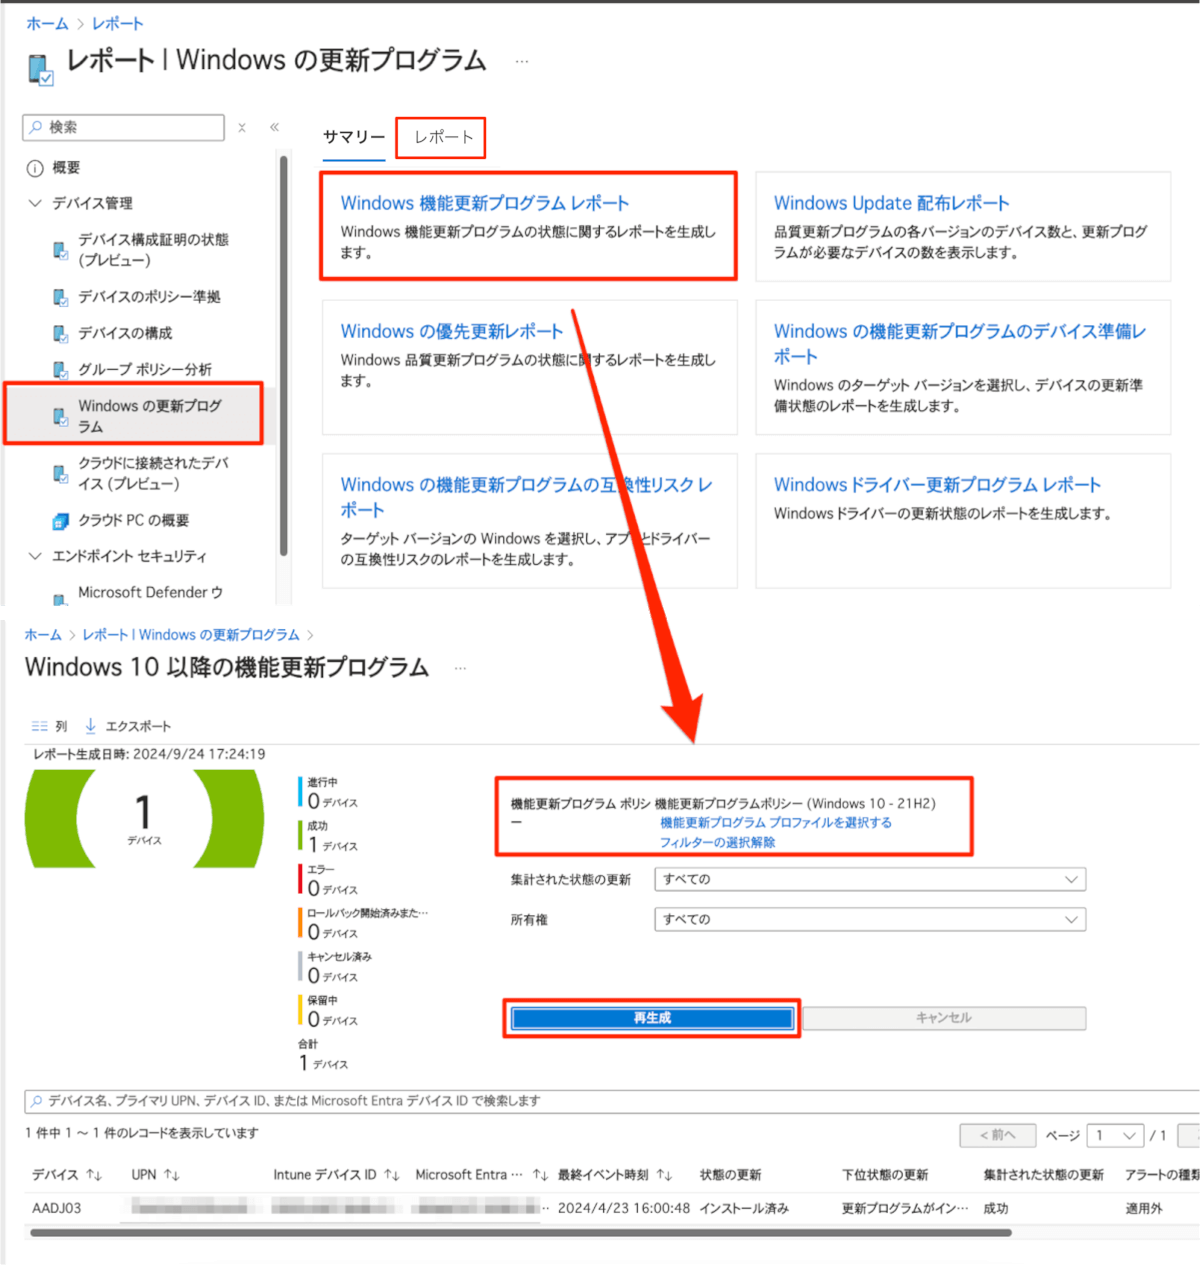The width and height of the screenshot is (1200, 1265).
Task: Collapse the デバイス管理 tree section
Action: point(35,203)
